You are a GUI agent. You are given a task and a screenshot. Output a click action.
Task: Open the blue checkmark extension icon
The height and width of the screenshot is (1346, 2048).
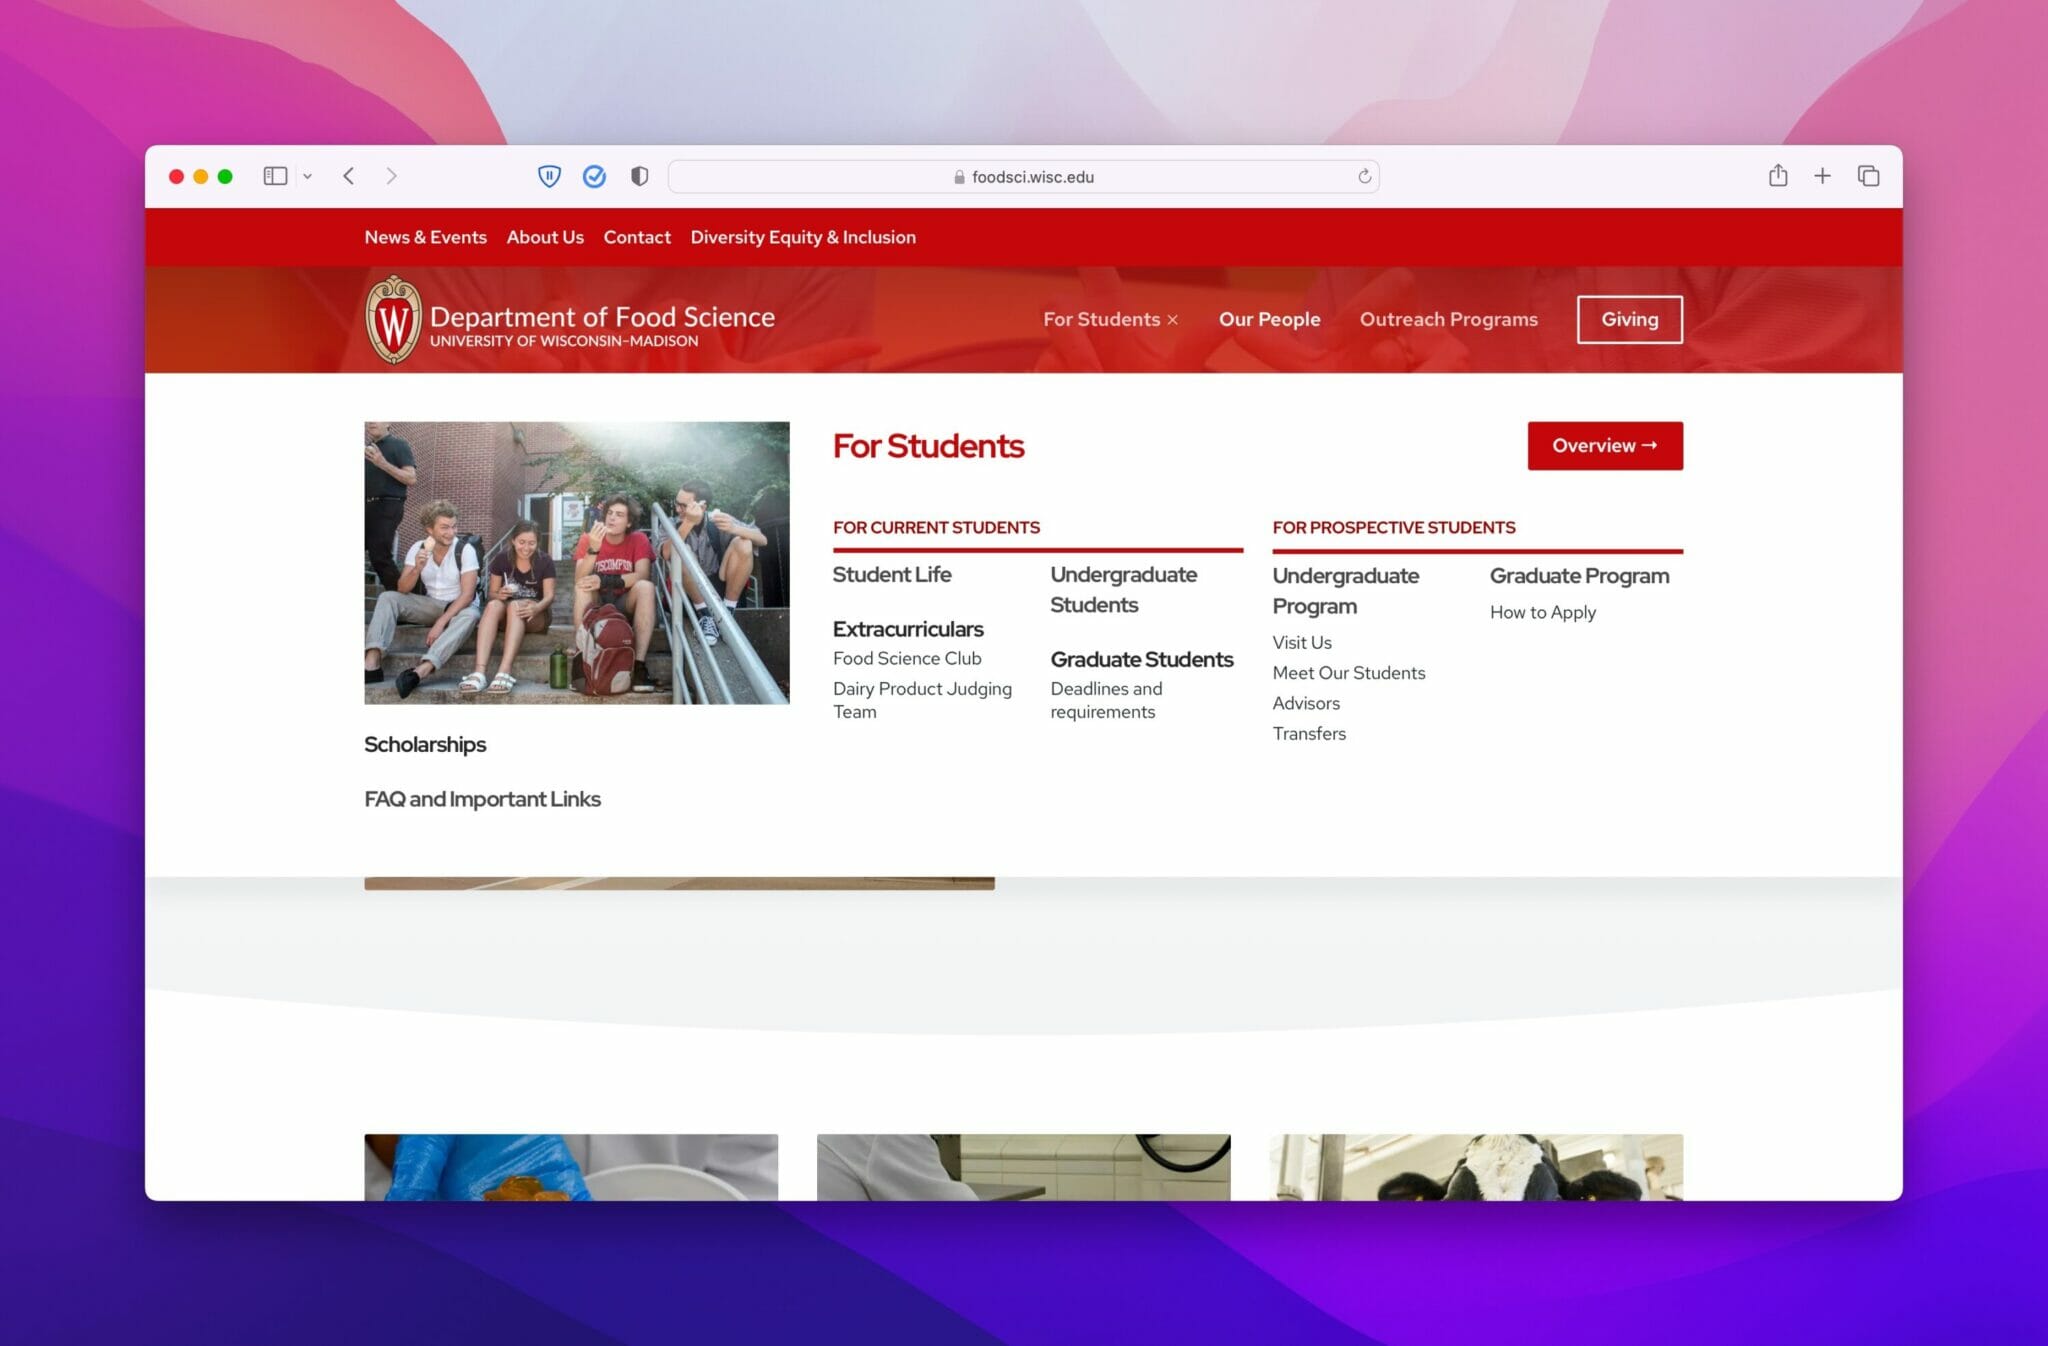594,176
